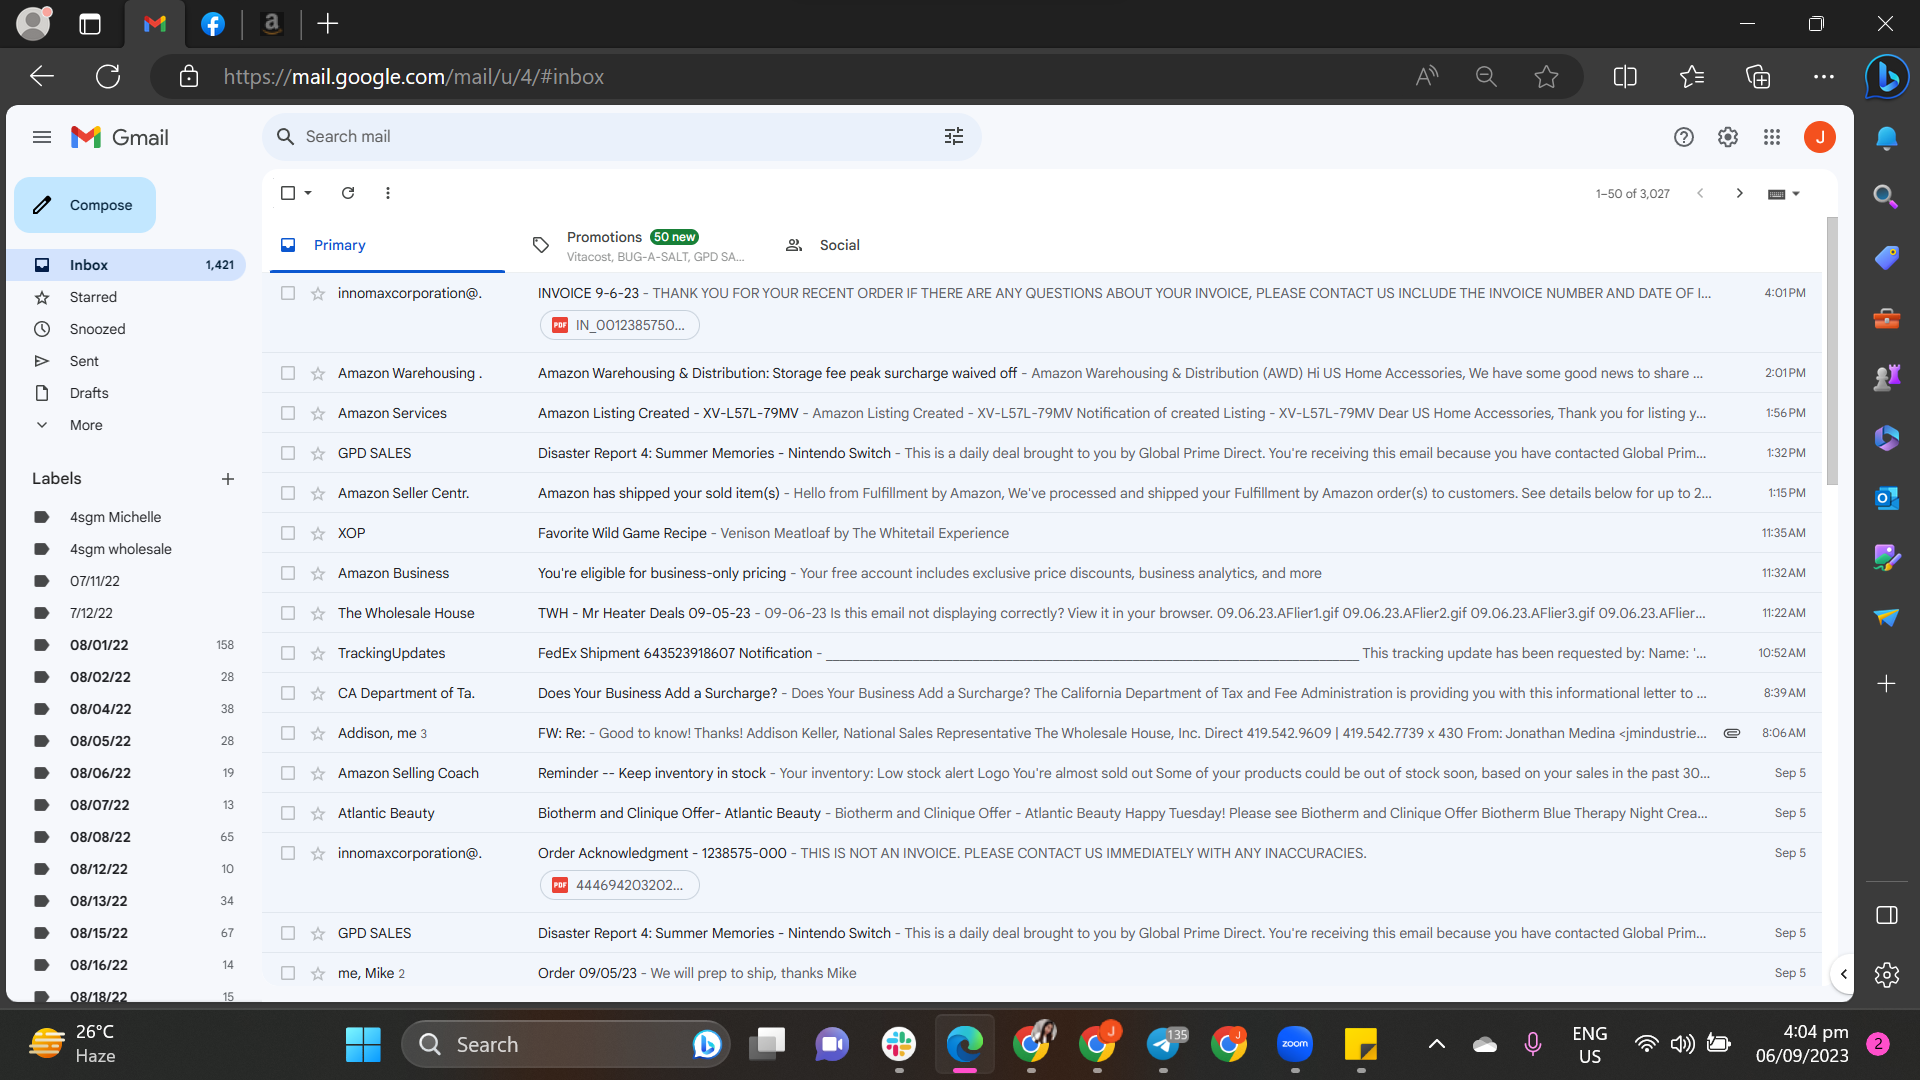
Task: Open Google account avatar J
Action: (1819, 137)
